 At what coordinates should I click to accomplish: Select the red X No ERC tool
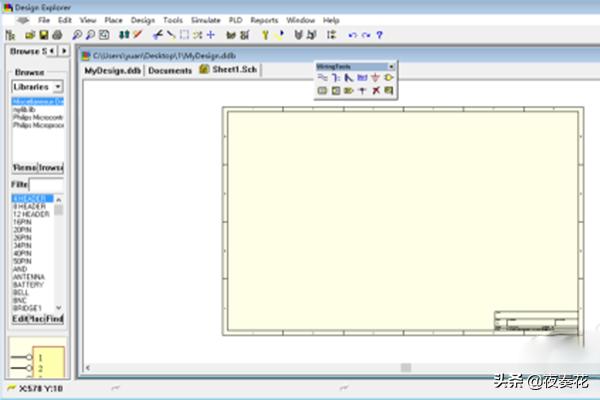376,91
